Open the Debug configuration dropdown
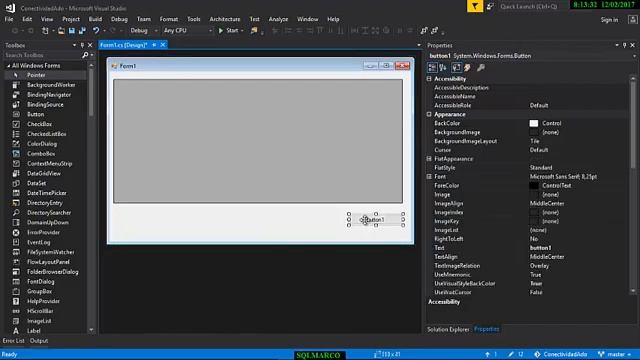640x360 pixels. 156,31
